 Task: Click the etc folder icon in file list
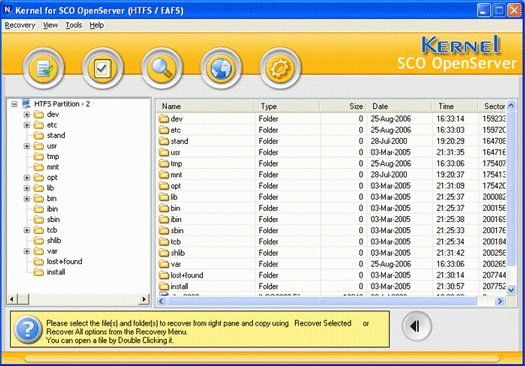pos(164,130)
